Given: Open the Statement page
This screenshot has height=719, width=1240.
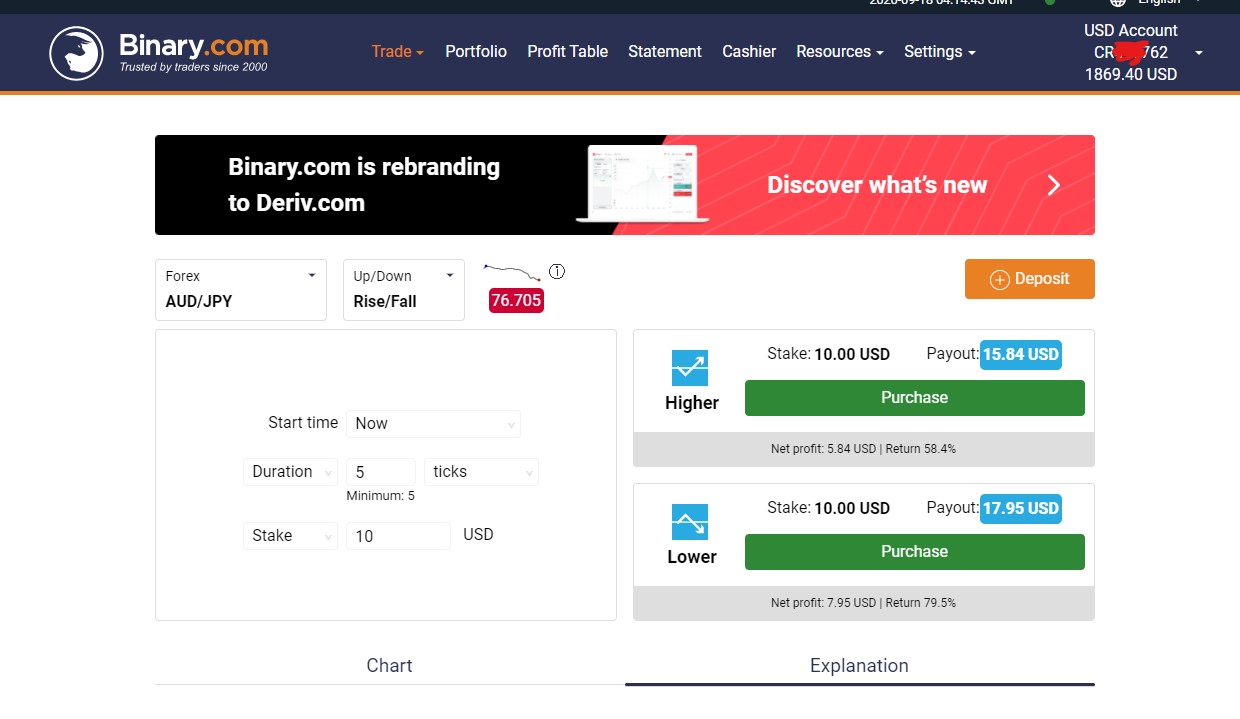Looking at the screenshot, I should point(665,51).
